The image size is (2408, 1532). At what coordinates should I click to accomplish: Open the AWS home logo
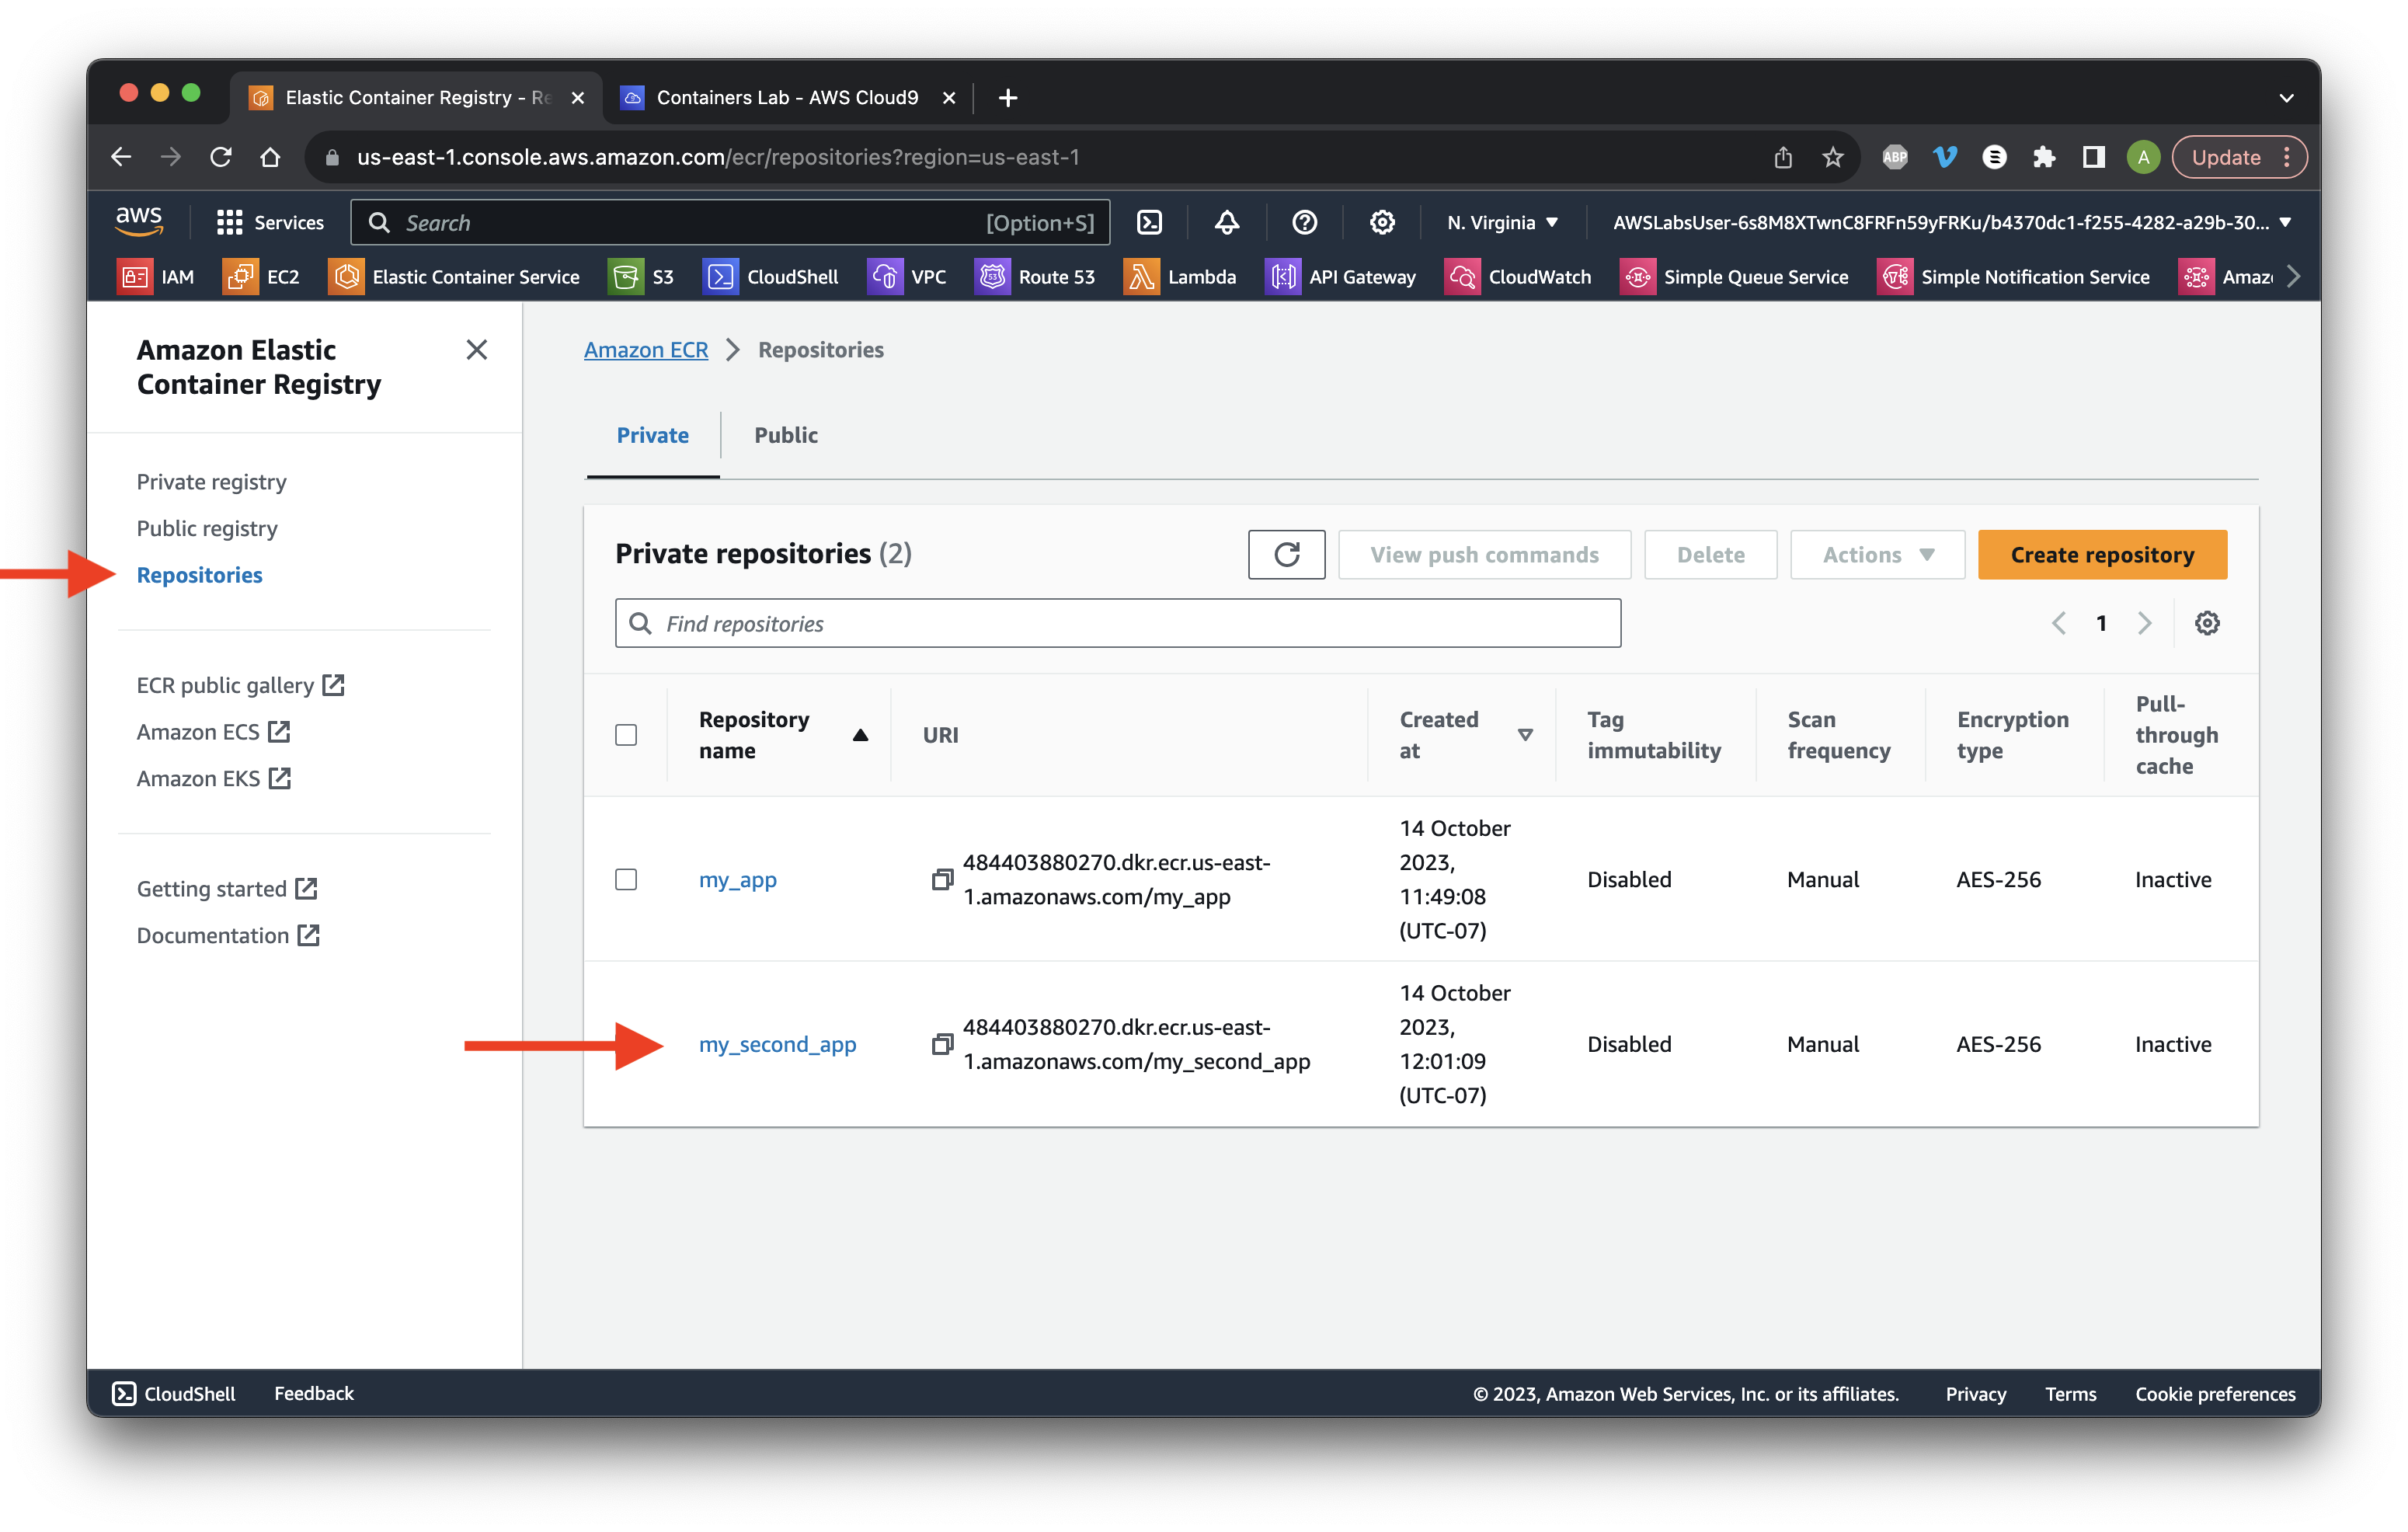tap(139, 221)
